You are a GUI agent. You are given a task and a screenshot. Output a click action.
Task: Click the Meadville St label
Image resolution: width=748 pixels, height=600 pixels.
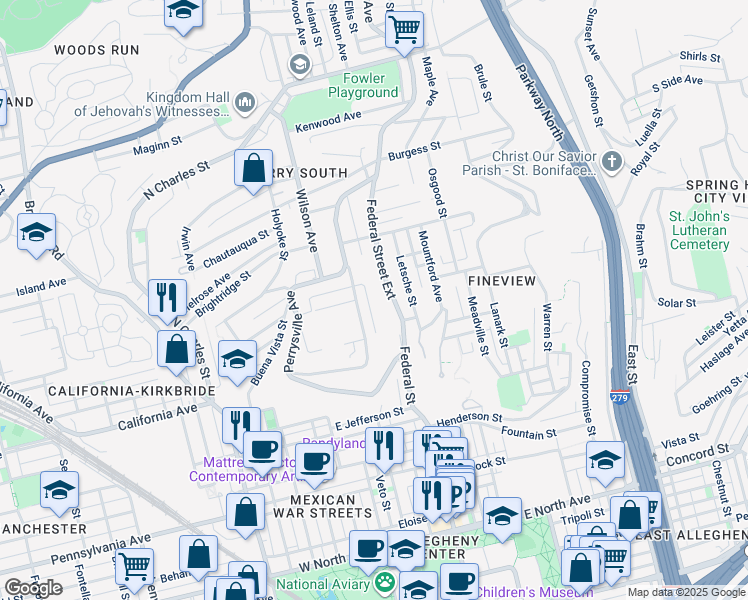point(478,326)
